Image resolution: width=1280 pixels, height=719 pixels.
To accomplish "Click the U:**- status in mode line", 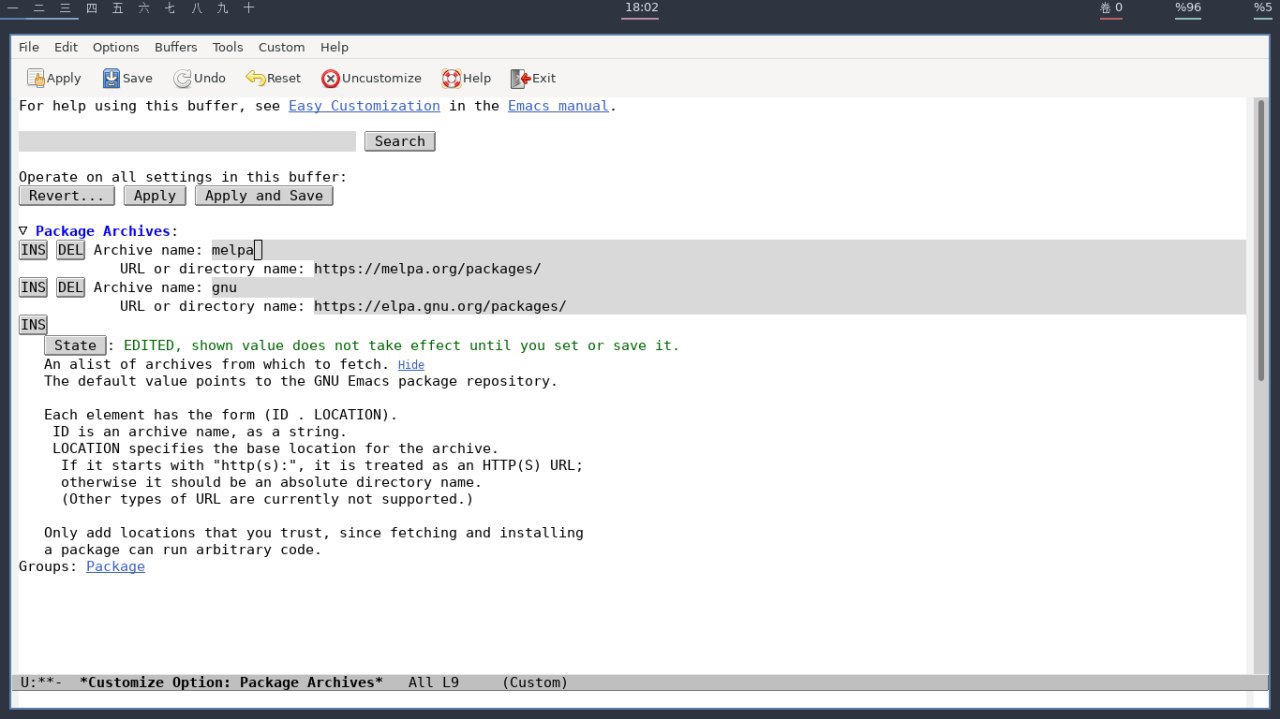I will click(41, 682).
